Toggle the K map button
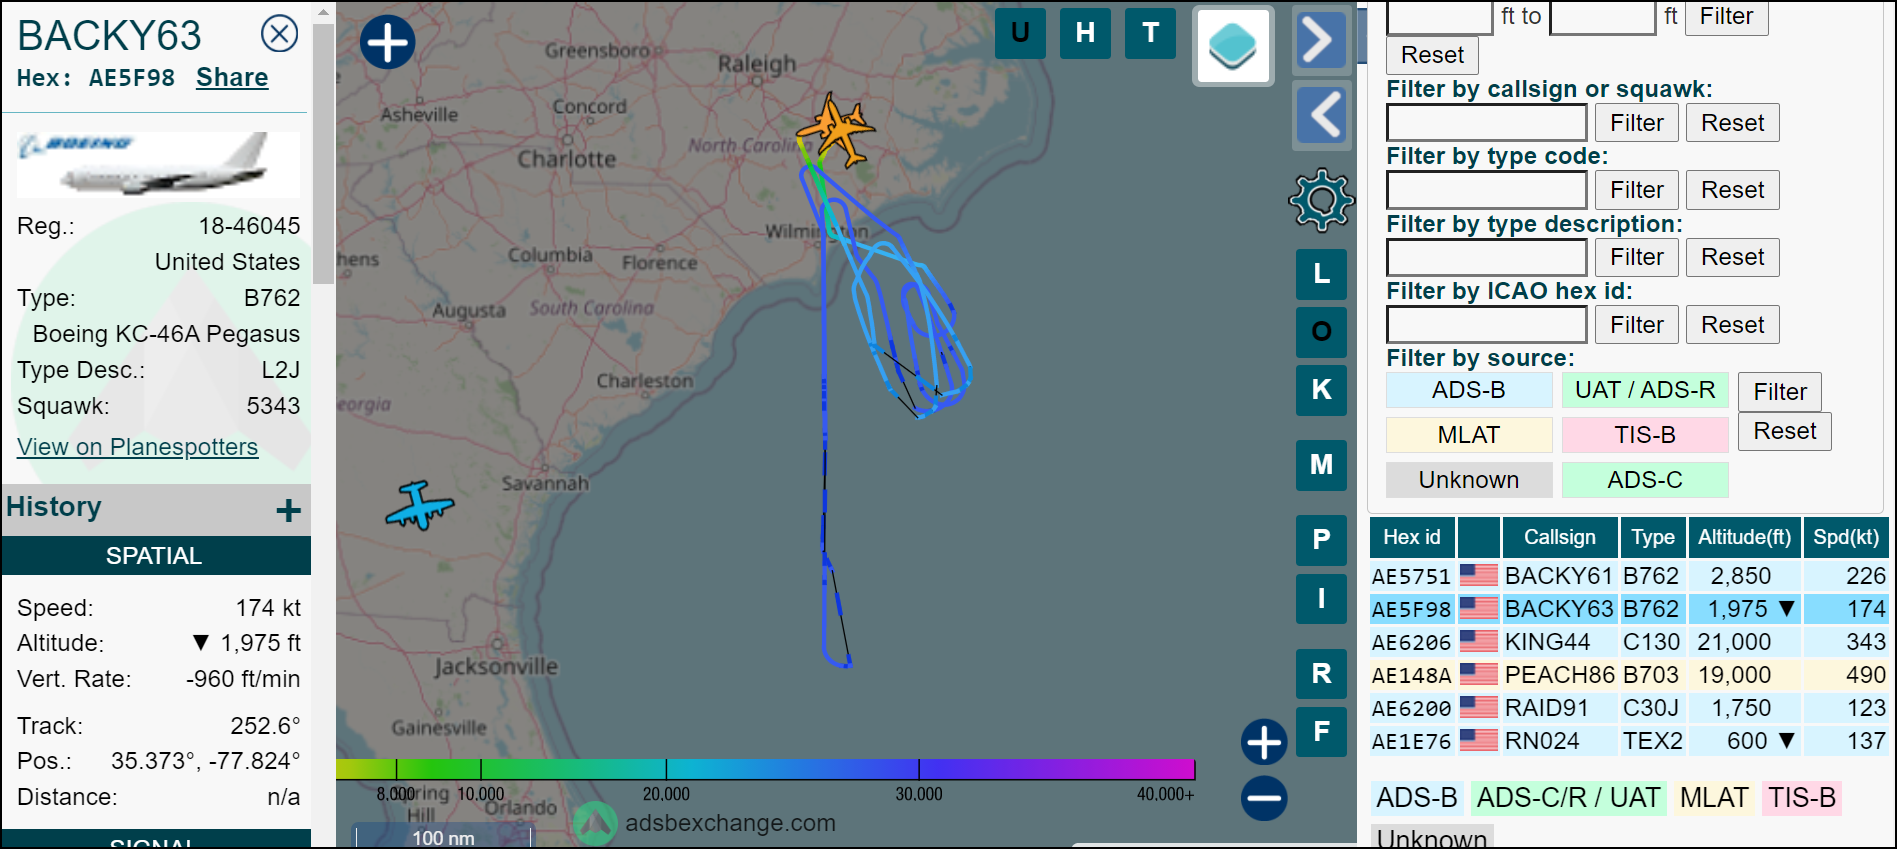The image size is (1897, 849). (x=1321, y=390)
